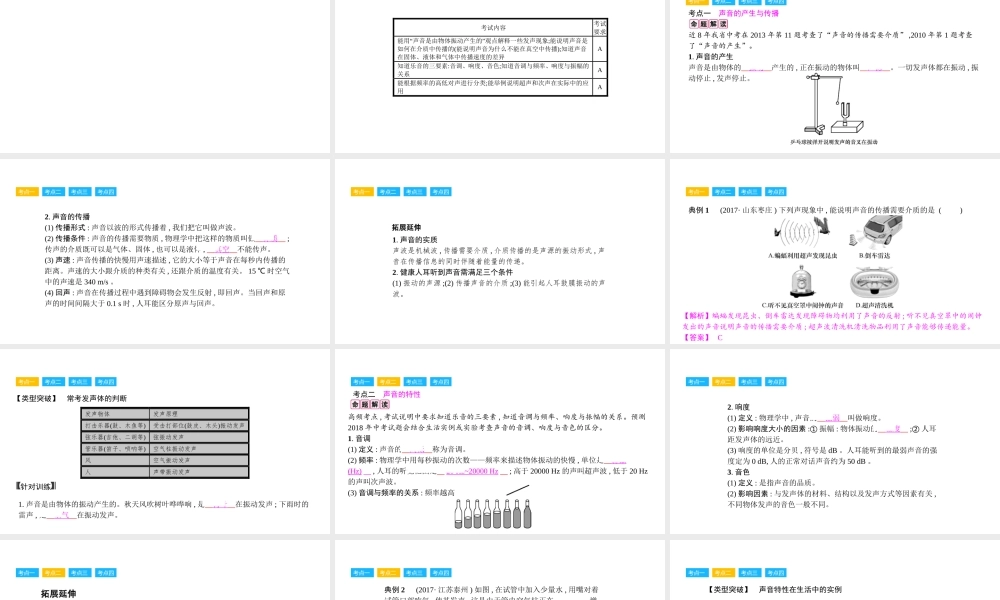Select 考点二 tab on 声音的特性 slide

click(388, 382)
